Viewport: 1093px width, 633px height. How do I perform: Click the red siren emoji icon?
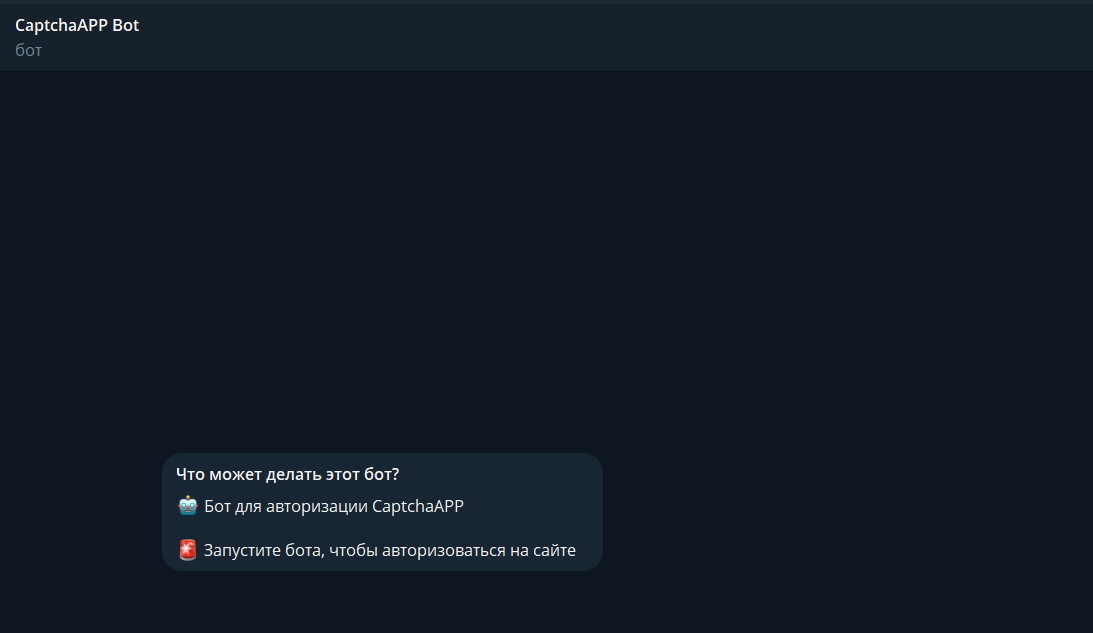(188, 550)
